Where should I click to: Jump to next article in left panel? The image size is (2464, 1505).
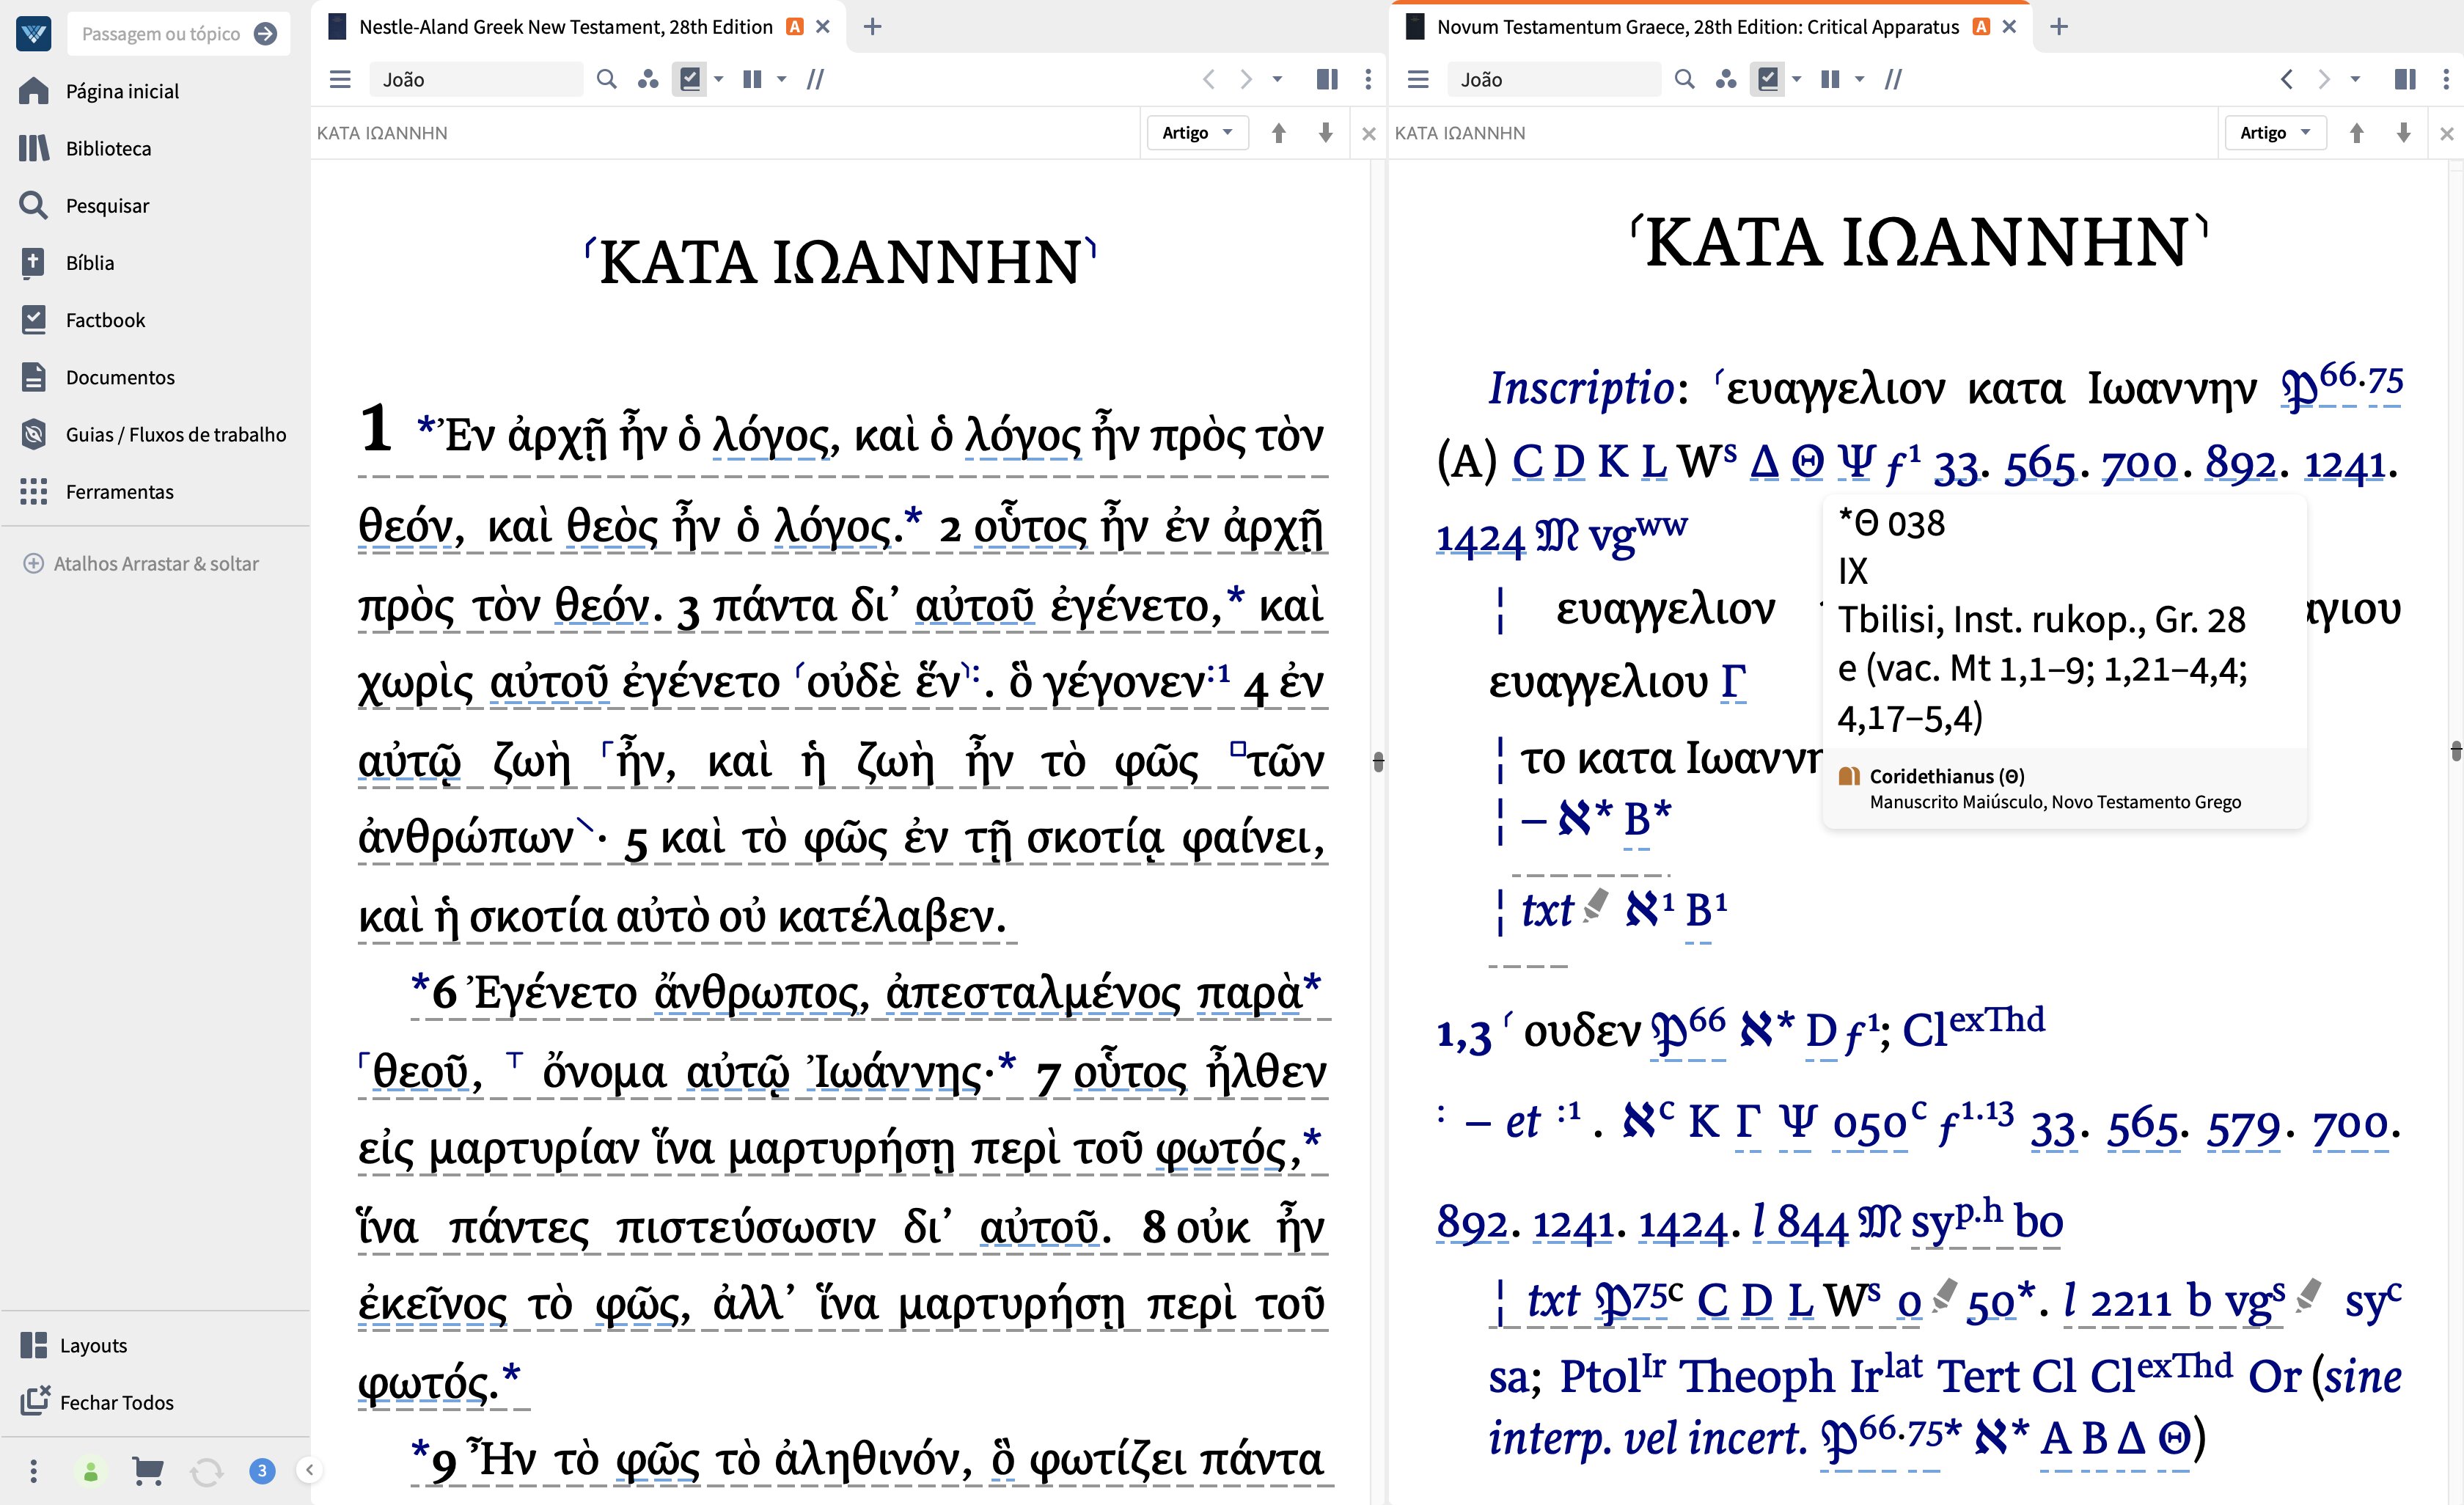pos(1325,133)
